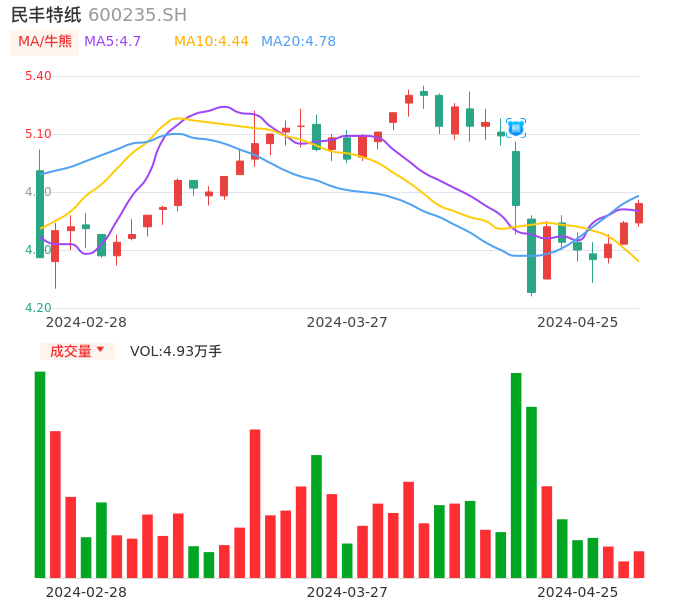Click the 4.20 price axis label
This screenshot has width=686, height=606.
click(37, 308)
